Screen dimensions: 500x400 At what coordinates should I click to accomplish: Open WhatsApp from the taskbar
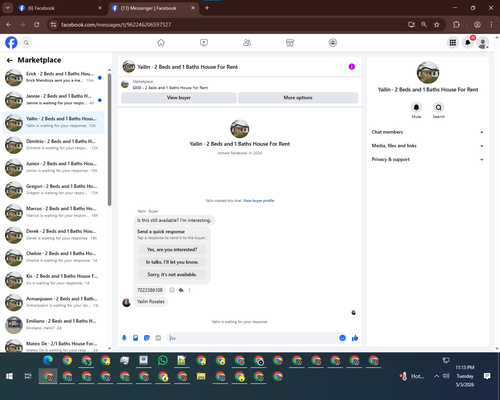163,360
